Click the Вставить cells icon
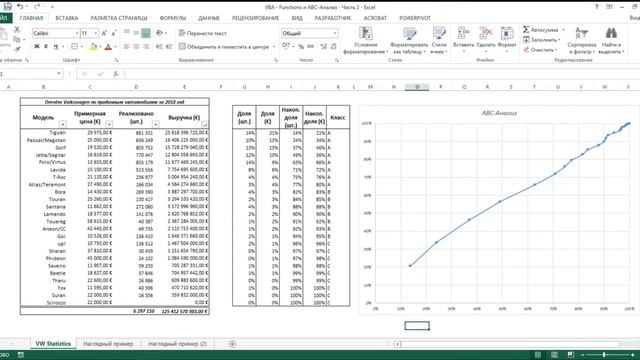 pyautogui.click(x=463, y=34)
